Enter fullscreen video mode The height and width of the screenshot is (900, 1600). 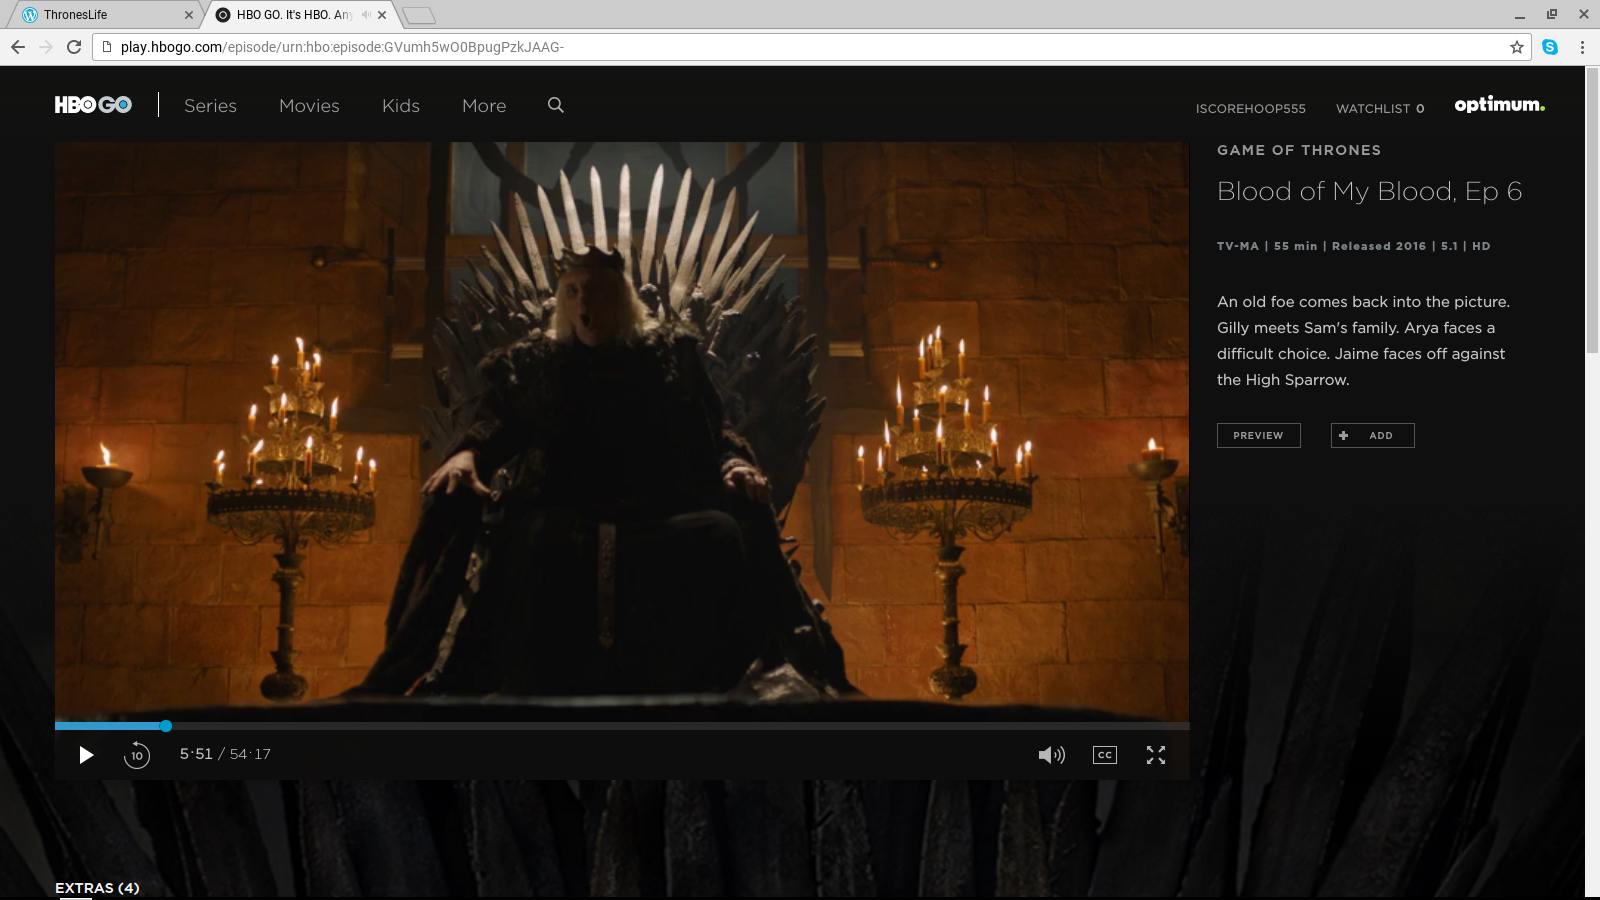click(x=1156, y=755)
